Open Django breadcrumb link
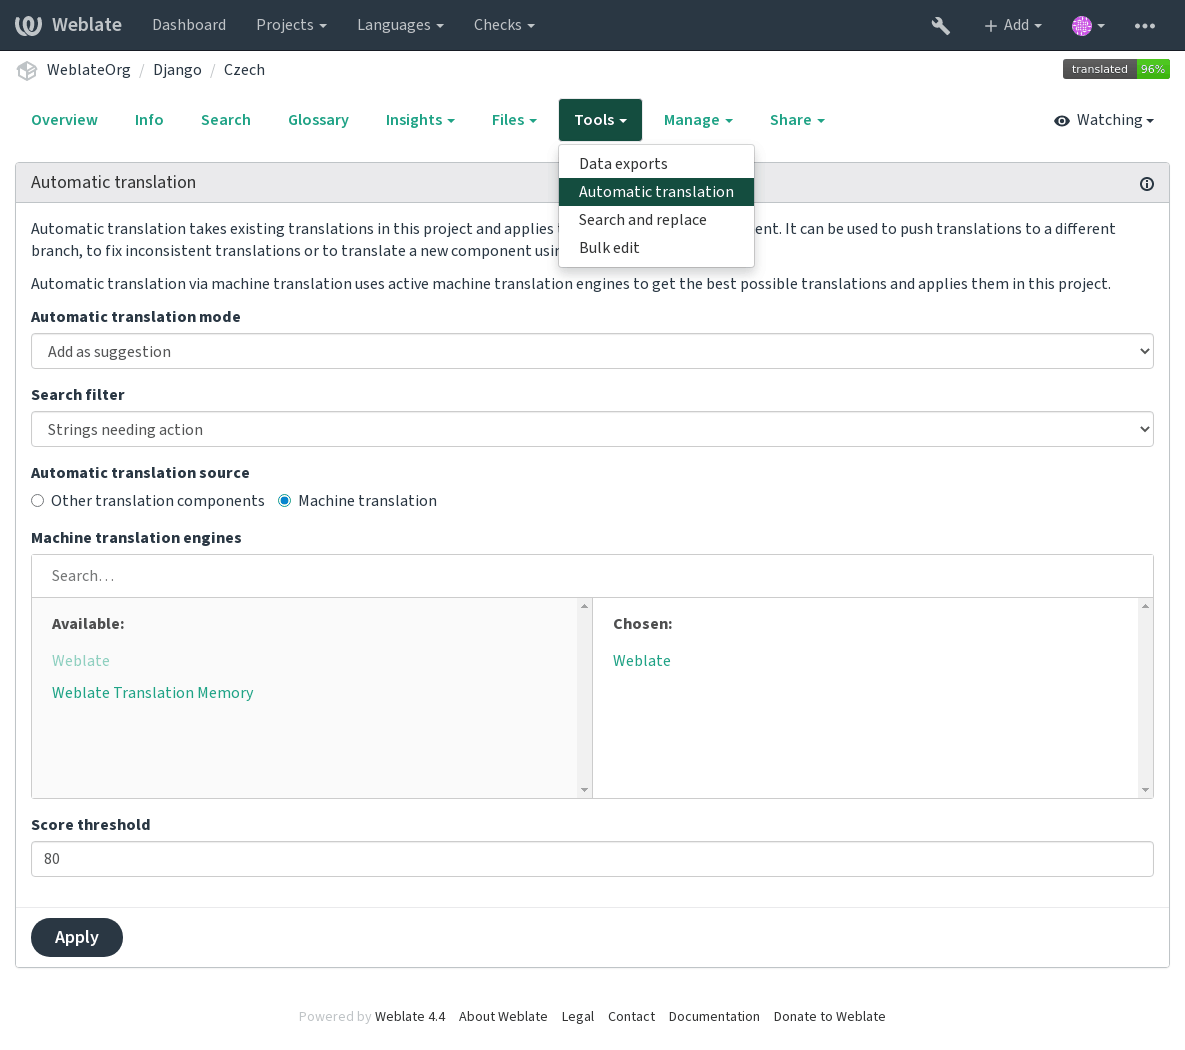 [177, 70]
